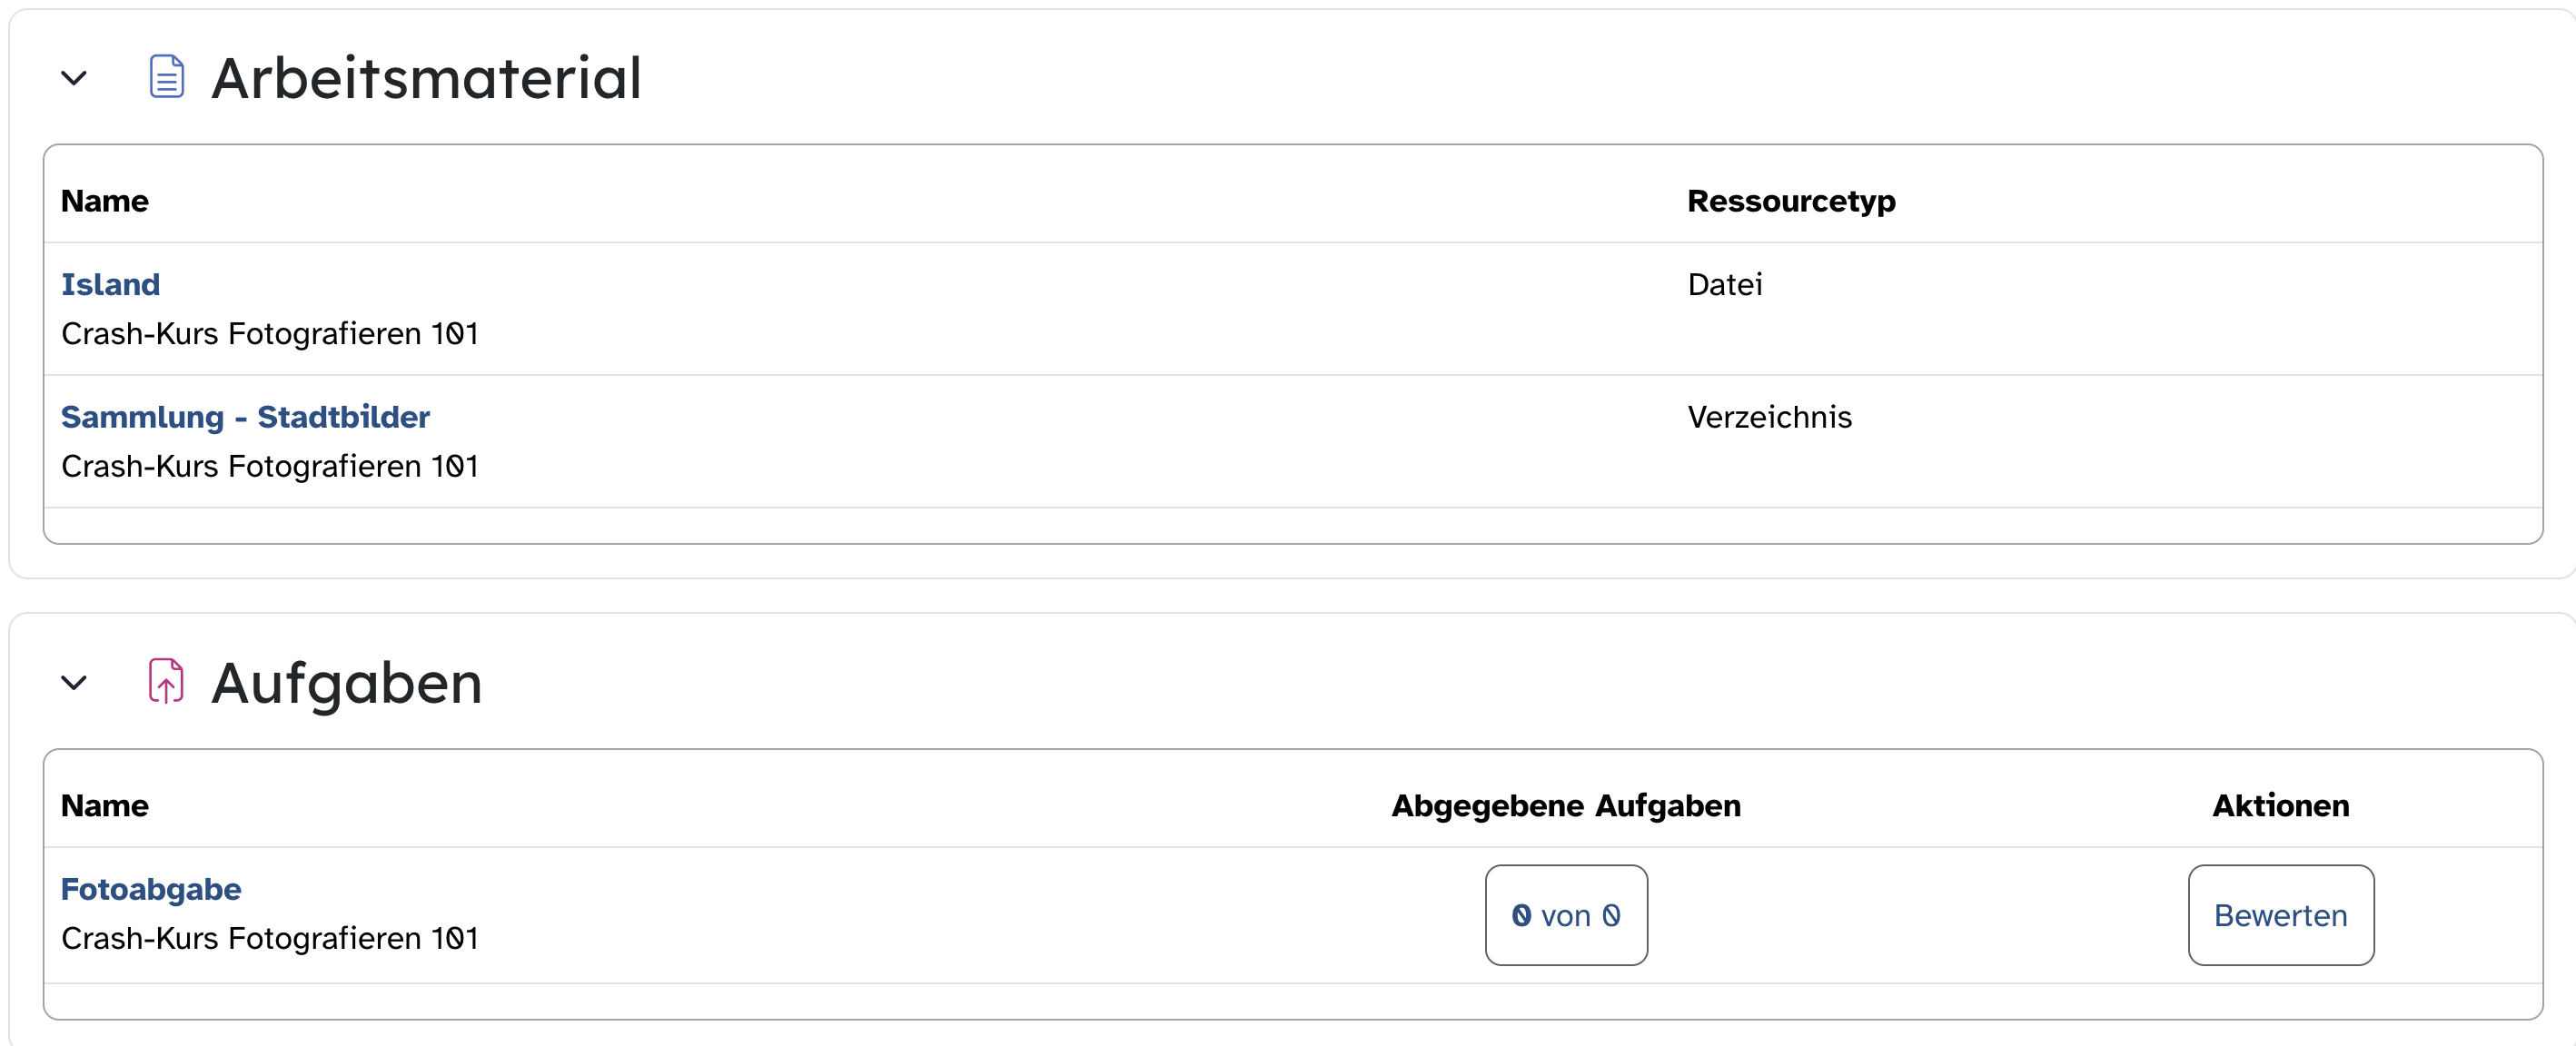
Task: Click the Ressourcetyp column header
Action: coord(1791,201)
